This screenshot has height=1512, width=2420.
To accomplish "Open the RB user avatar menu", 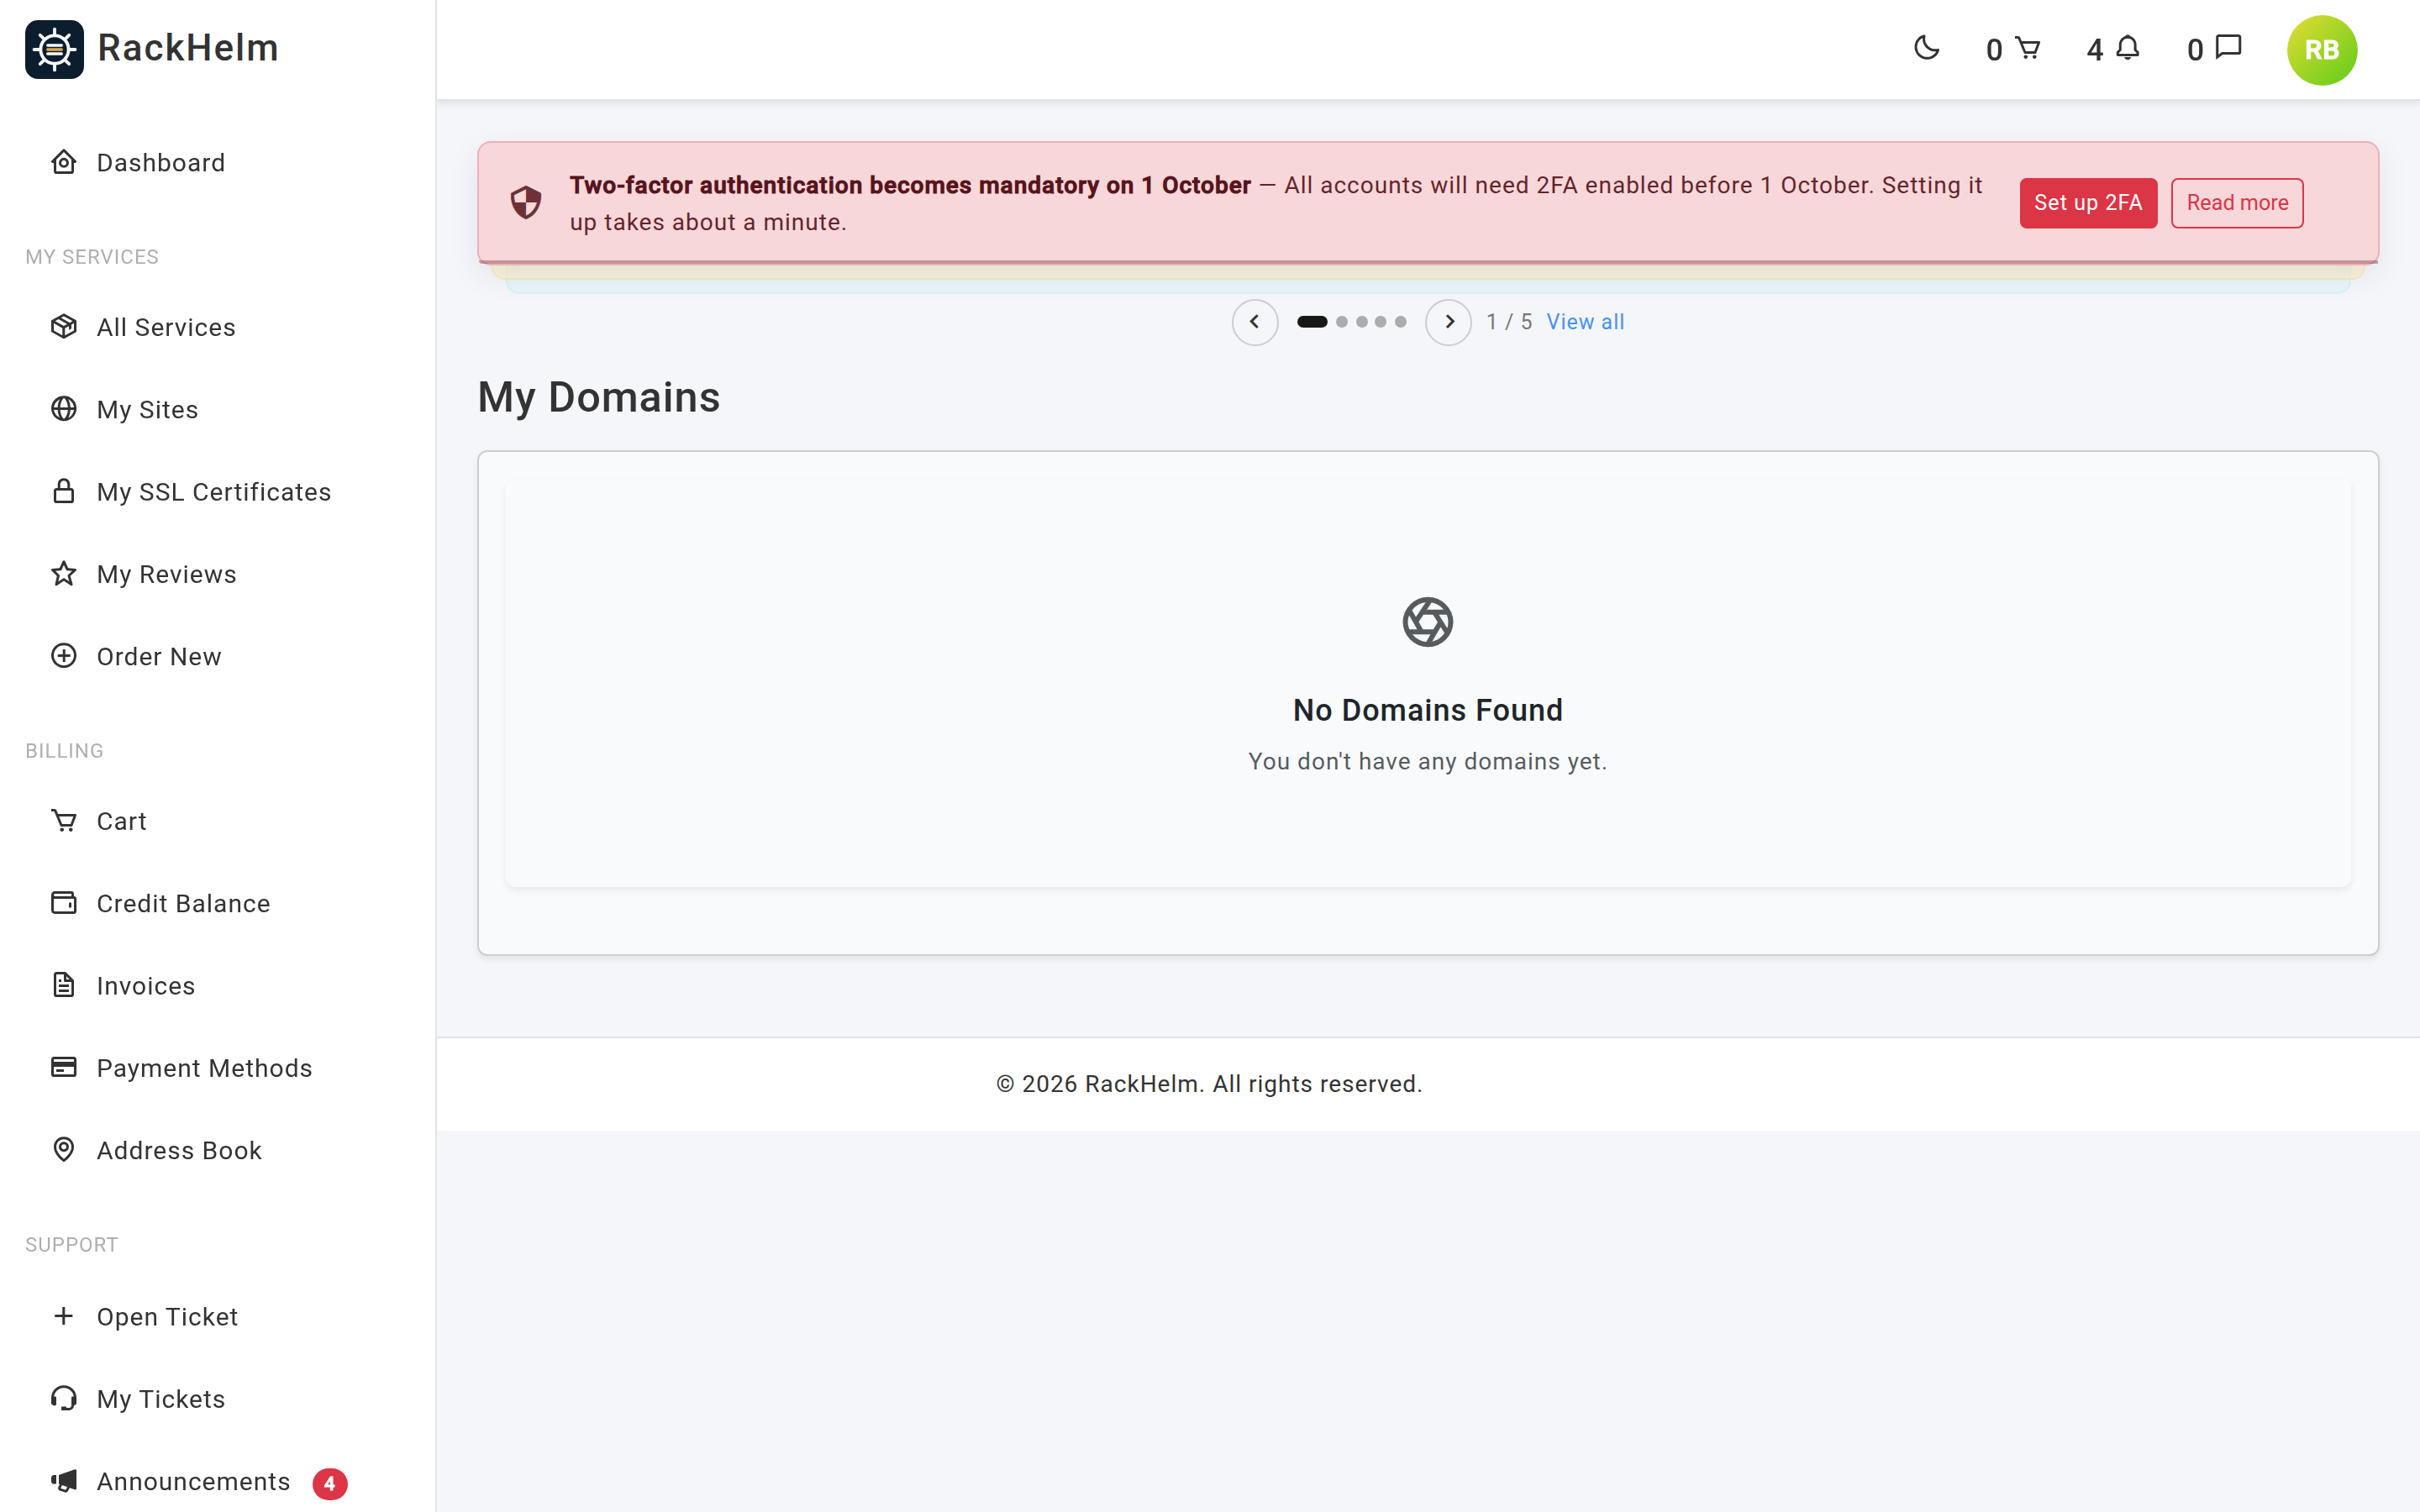I will coord(2321,50).
